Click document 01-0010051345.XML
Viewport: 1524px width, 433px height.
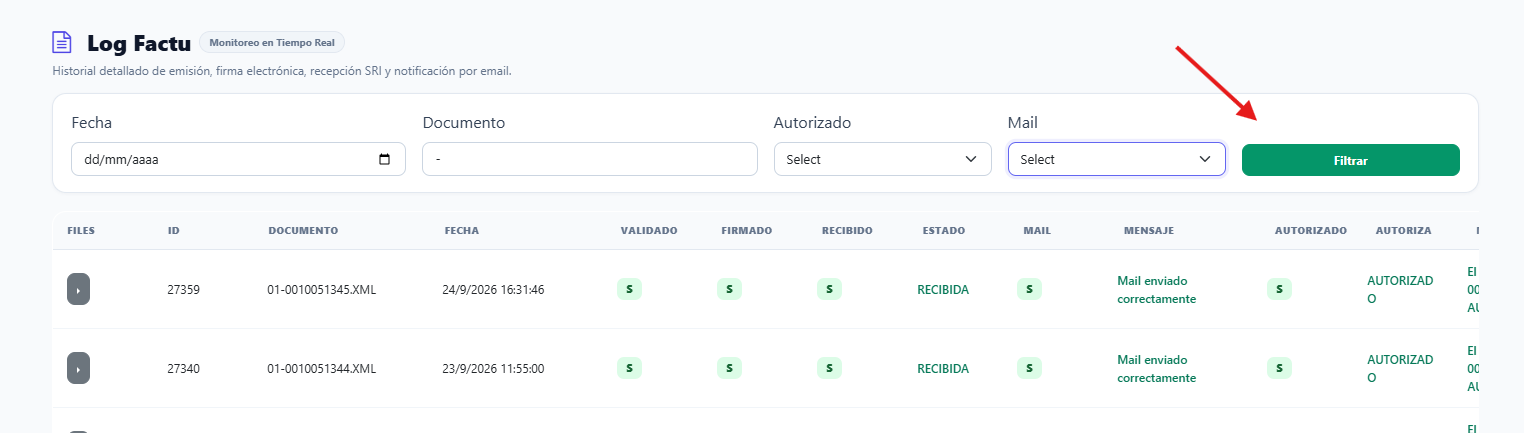tap(321, 289)
